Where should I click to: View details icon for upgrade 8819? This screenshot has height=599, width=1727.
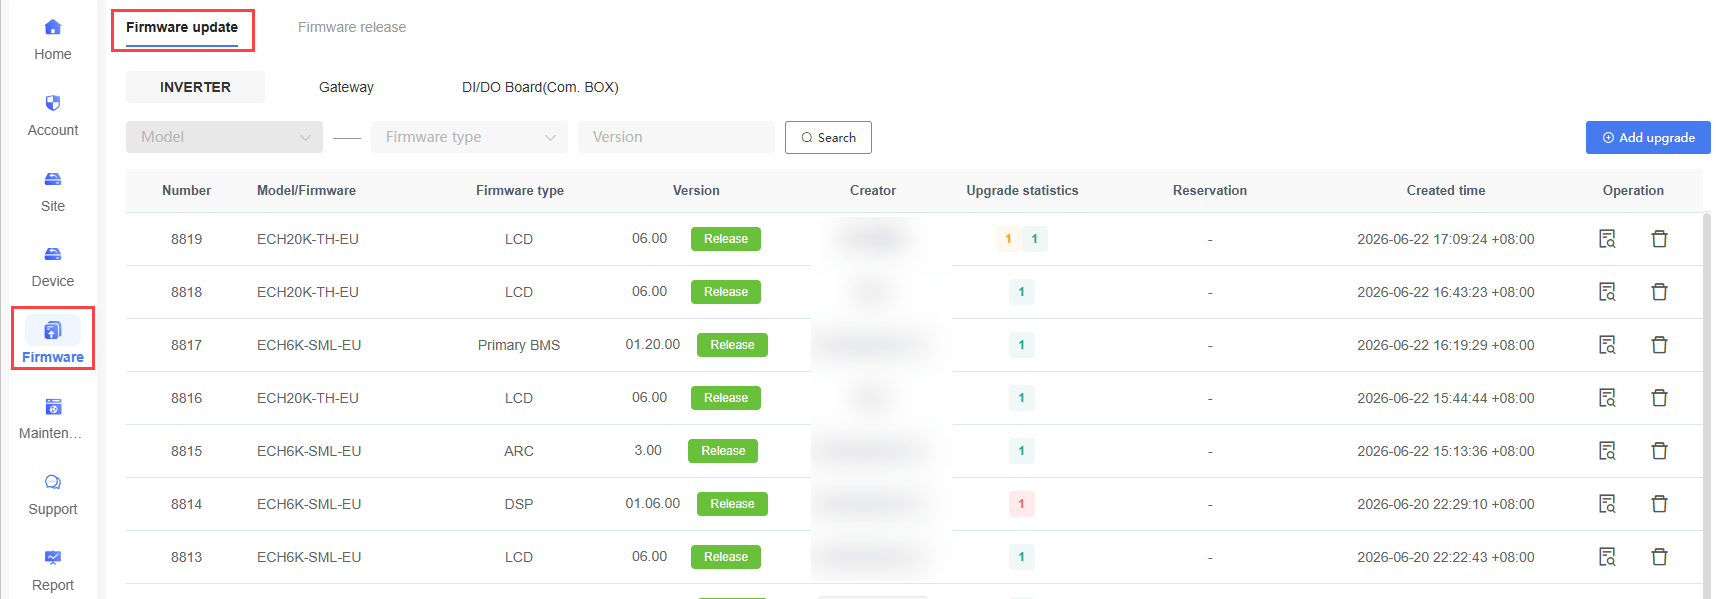(x=1607, y=239)
